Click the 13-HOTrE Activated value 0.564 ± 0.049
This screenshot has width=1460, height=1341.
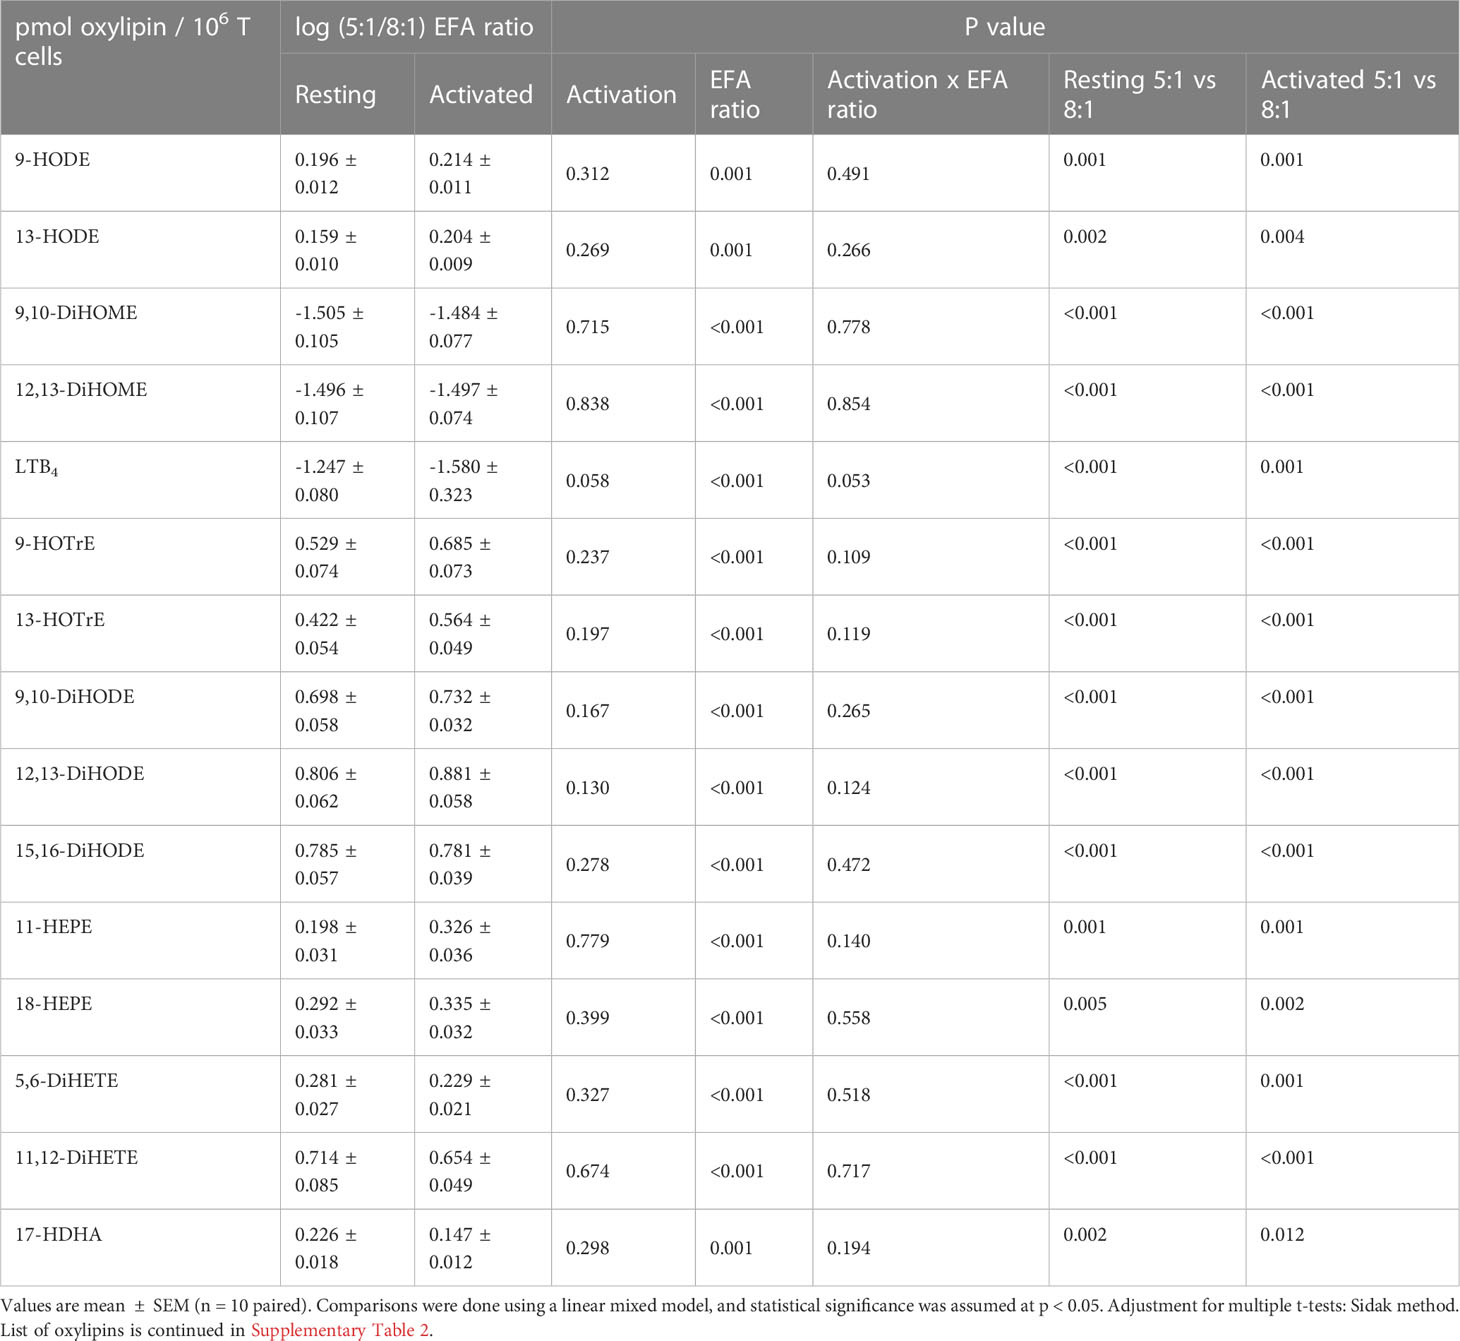coord(460,634)
